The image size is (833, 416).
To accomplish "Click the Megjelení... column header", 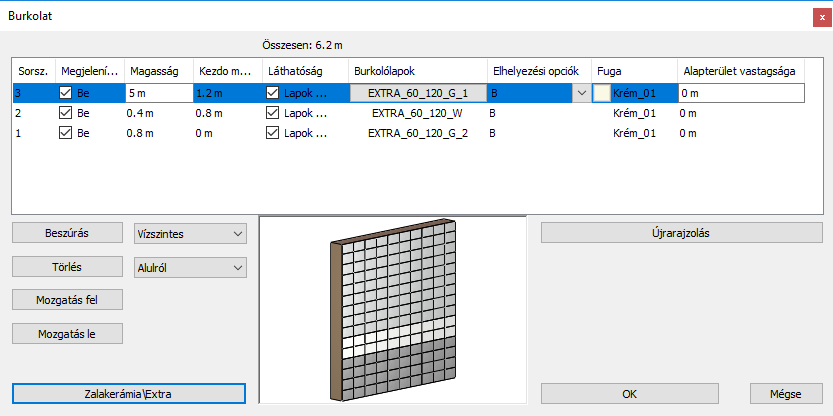I will point(90,71).
